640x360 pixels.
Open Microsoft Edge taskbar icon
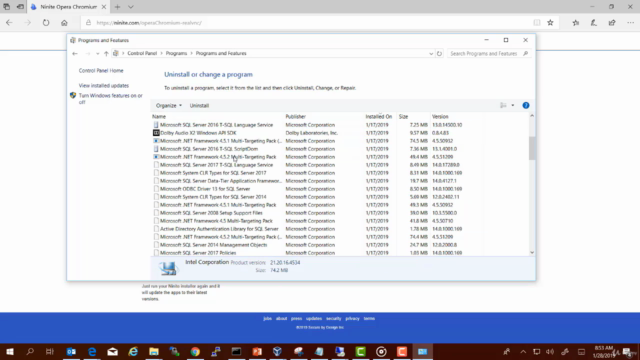(x=92, y=351)
